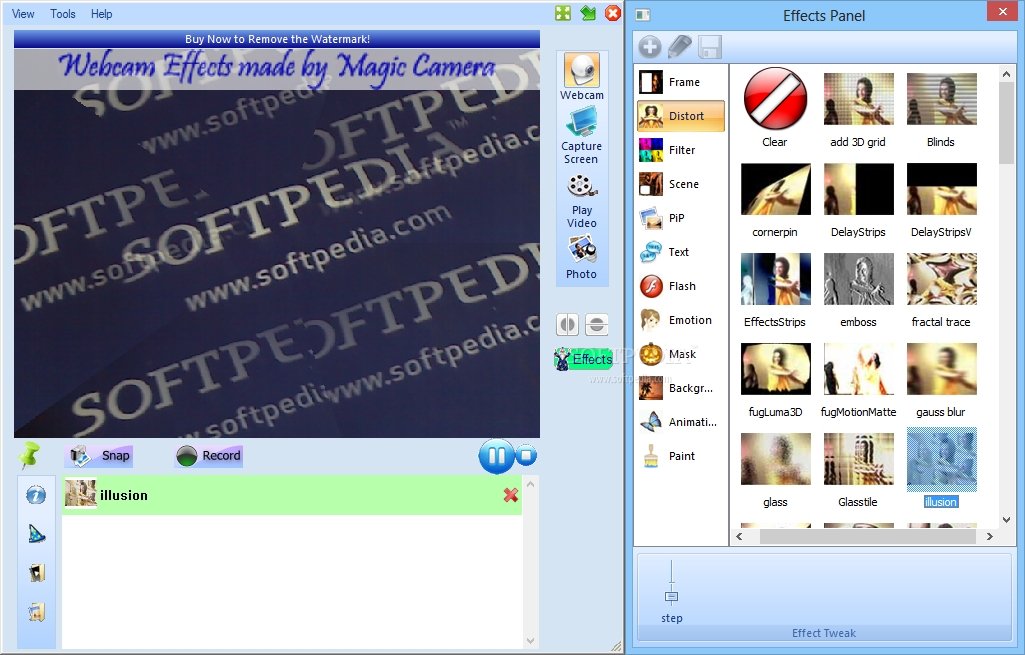The width and height of the screenshot is (1025, 655).
Task: Open the View menu
Action: (23, 14)
